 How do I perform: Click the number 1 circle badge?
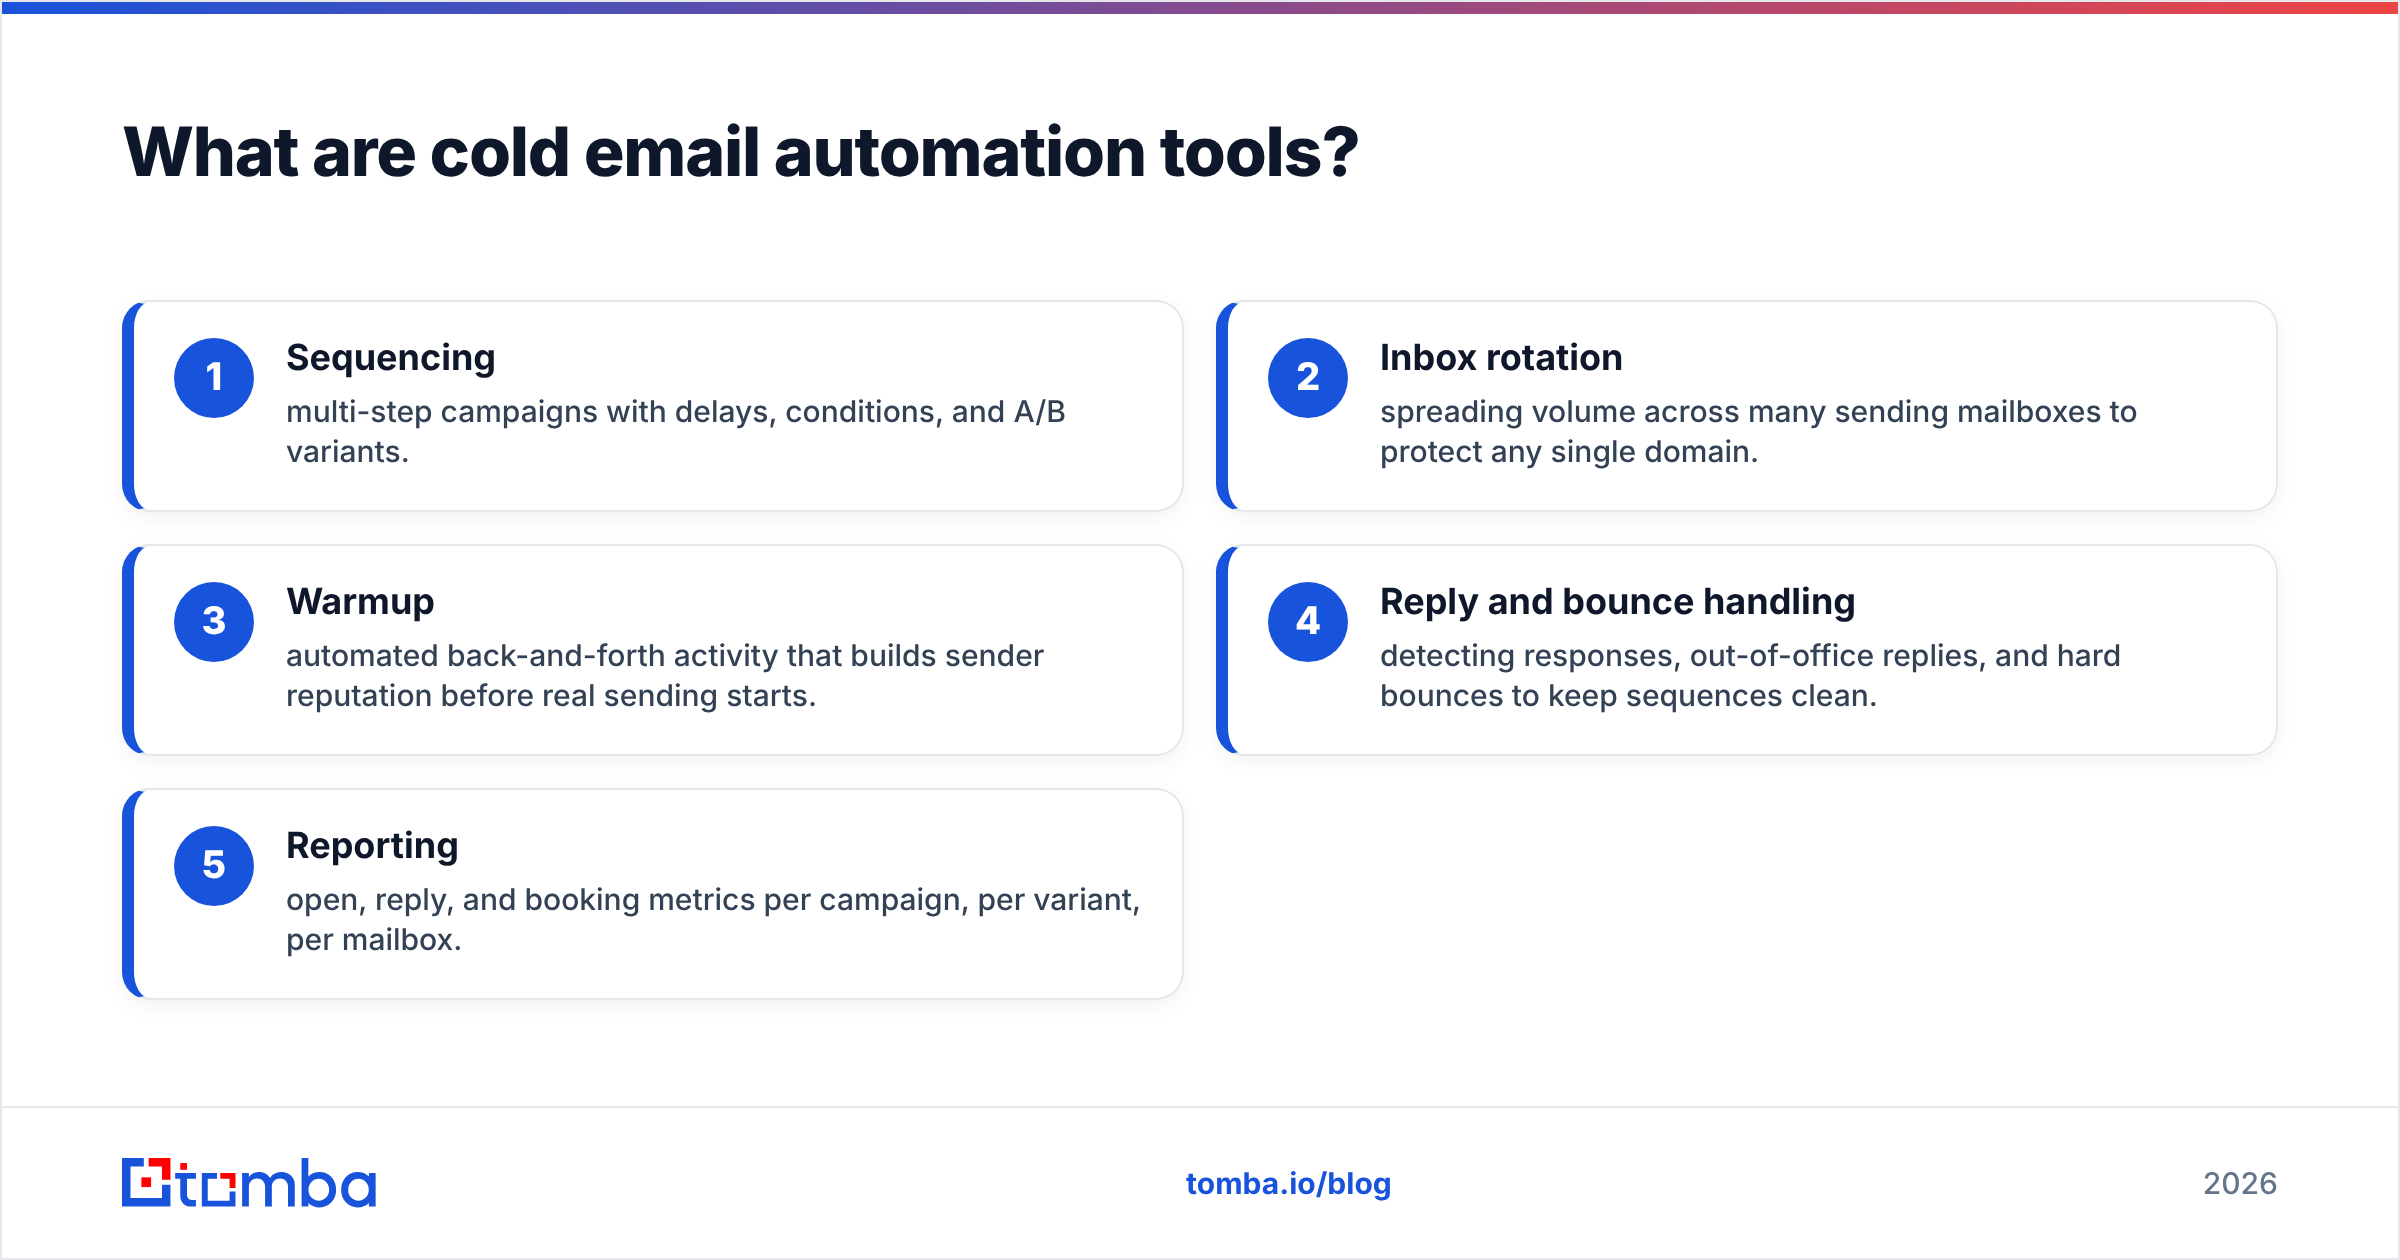point(214,378)
